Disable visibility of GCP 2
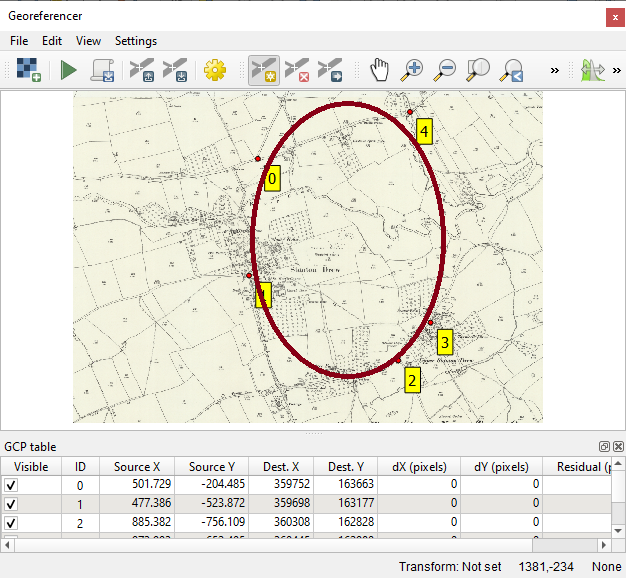 12,523
